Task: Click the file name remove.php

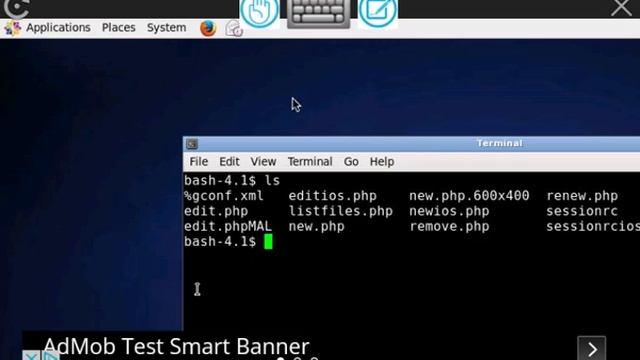Action: [449, 227]
